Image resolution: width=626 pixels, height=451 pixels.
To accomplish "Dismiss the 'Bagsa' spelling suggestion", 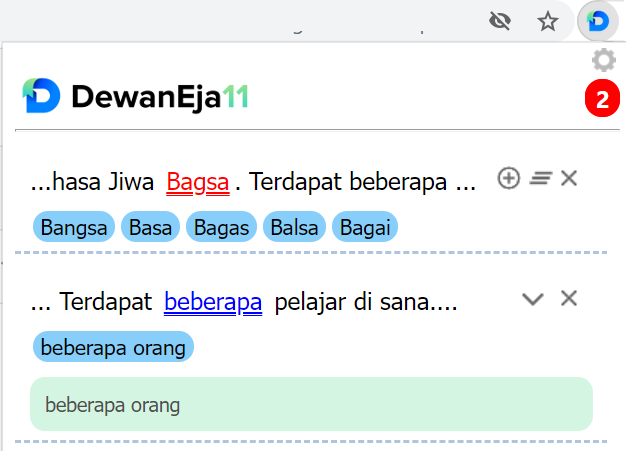I will pyautogui.click(x=569, y=179).
